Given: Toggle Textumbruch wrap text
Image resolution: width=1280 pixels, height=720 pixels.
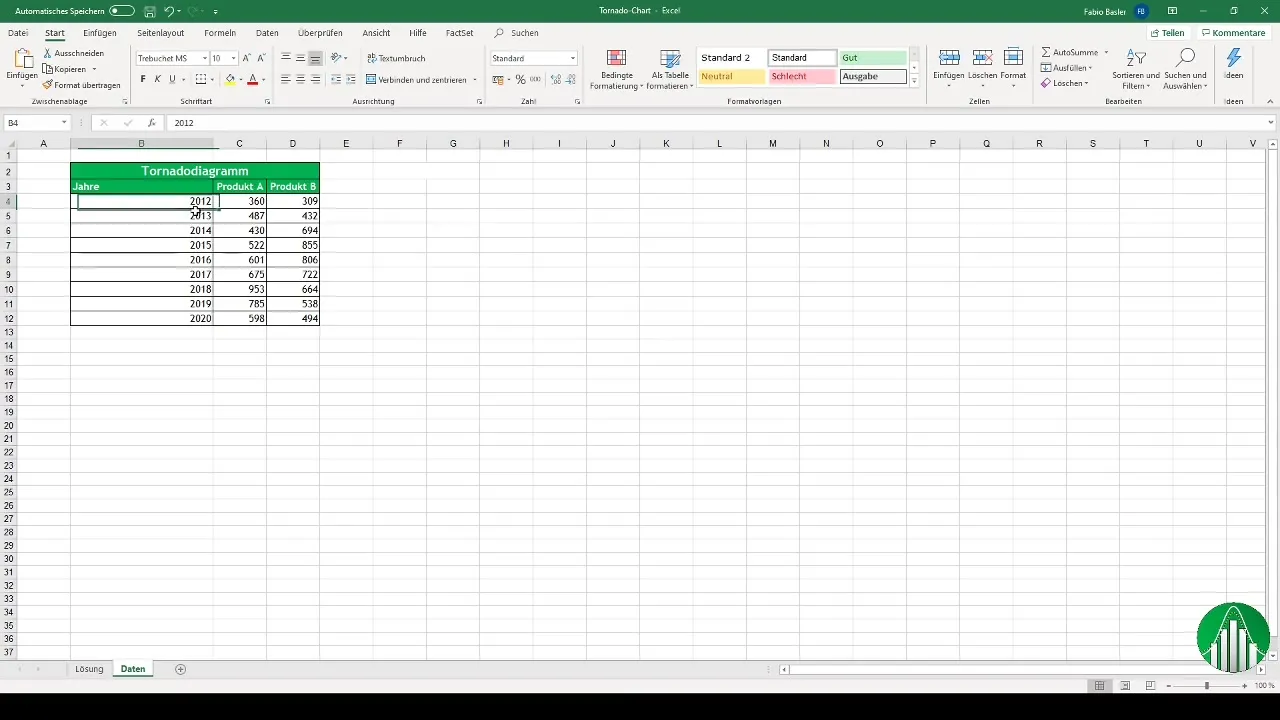Looking at the screenshot, I should pyautogui.click(x=396, y=58).
